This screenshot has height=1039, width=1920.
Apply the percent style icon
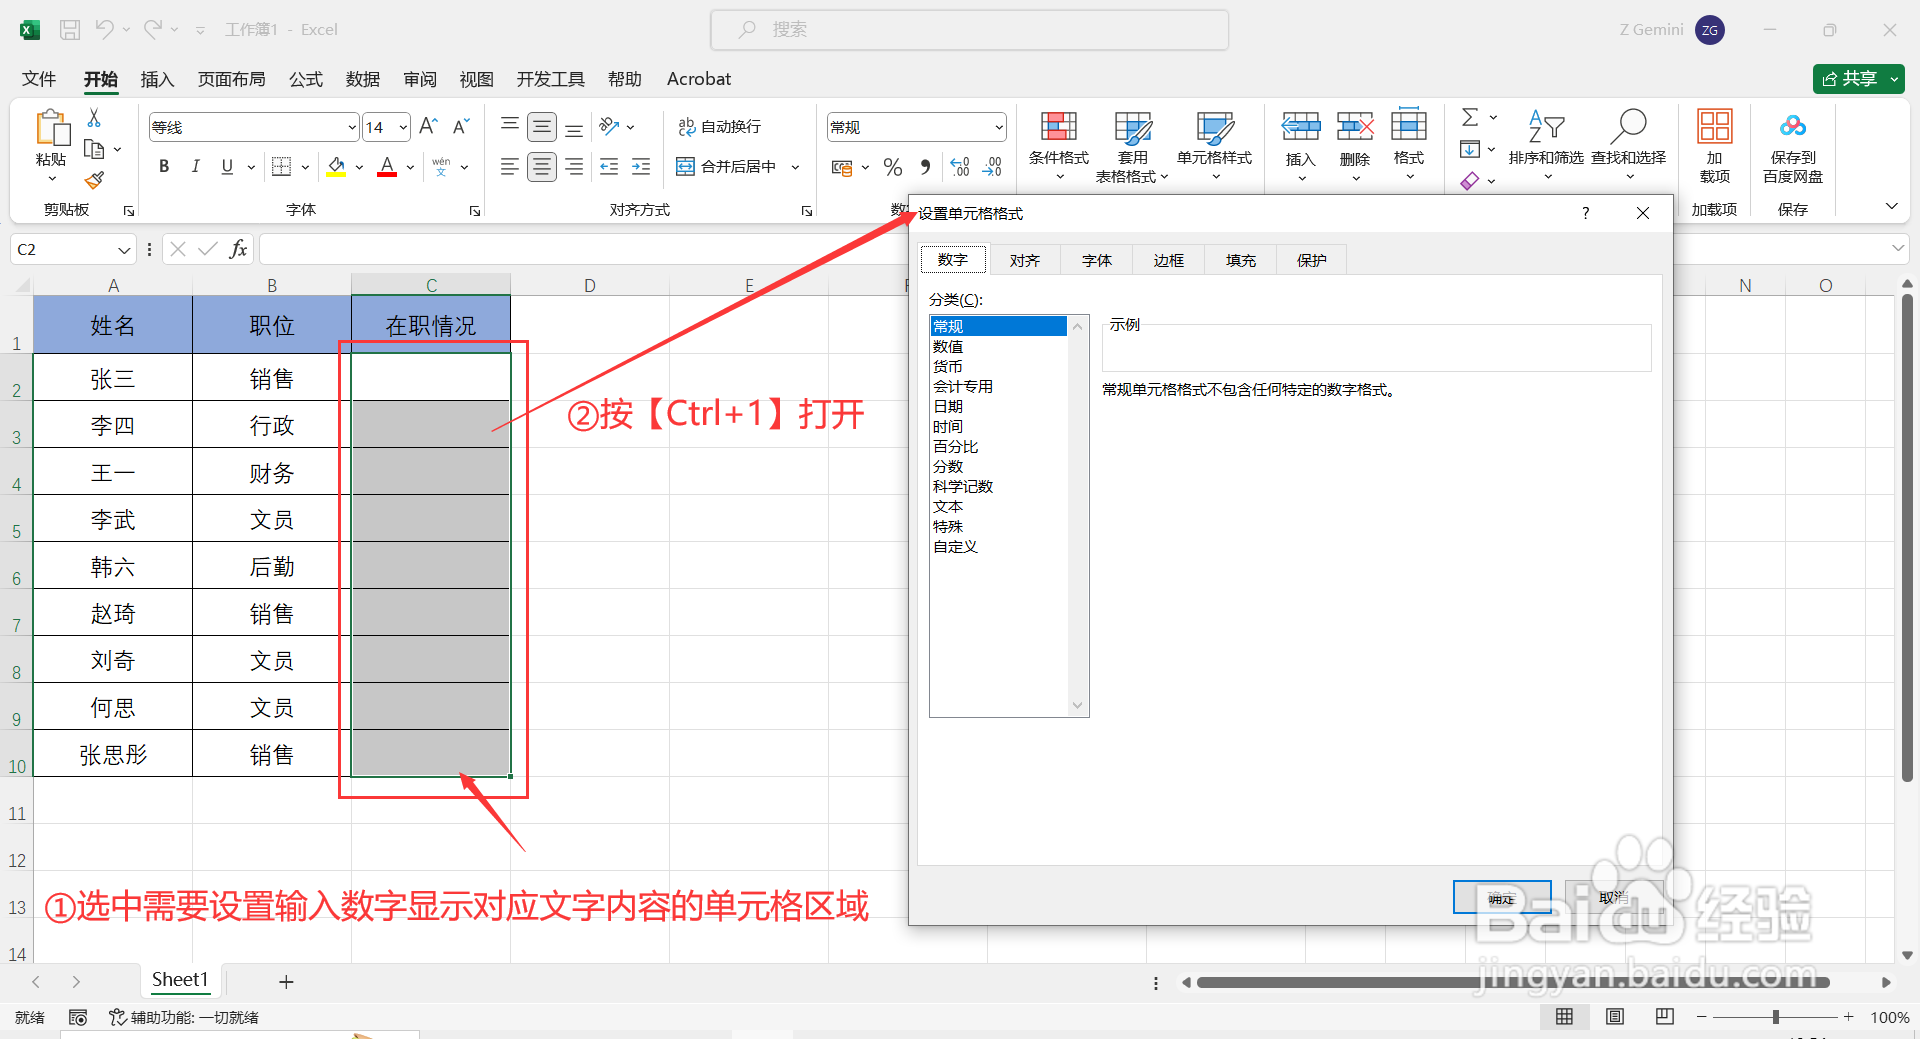click(892, 167)
